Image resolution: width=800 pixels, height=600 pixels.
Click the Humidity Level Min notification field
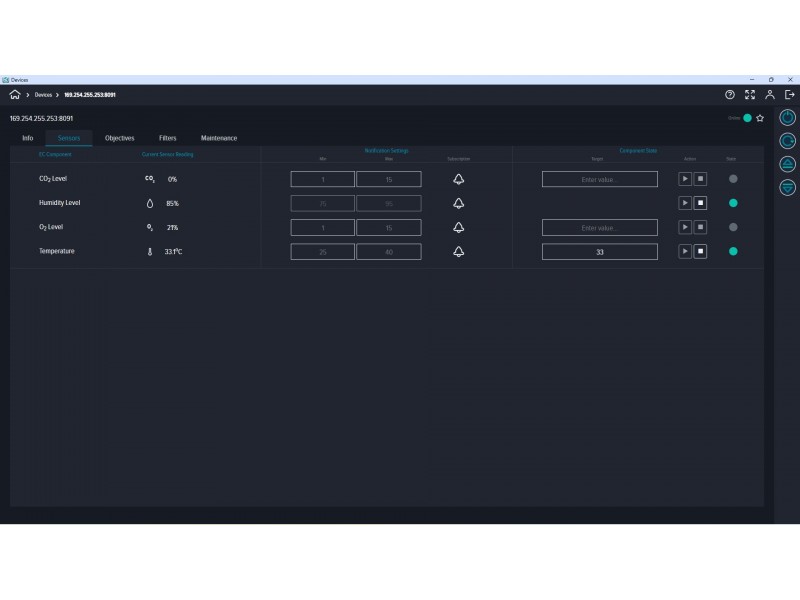[x=322, y=203]
